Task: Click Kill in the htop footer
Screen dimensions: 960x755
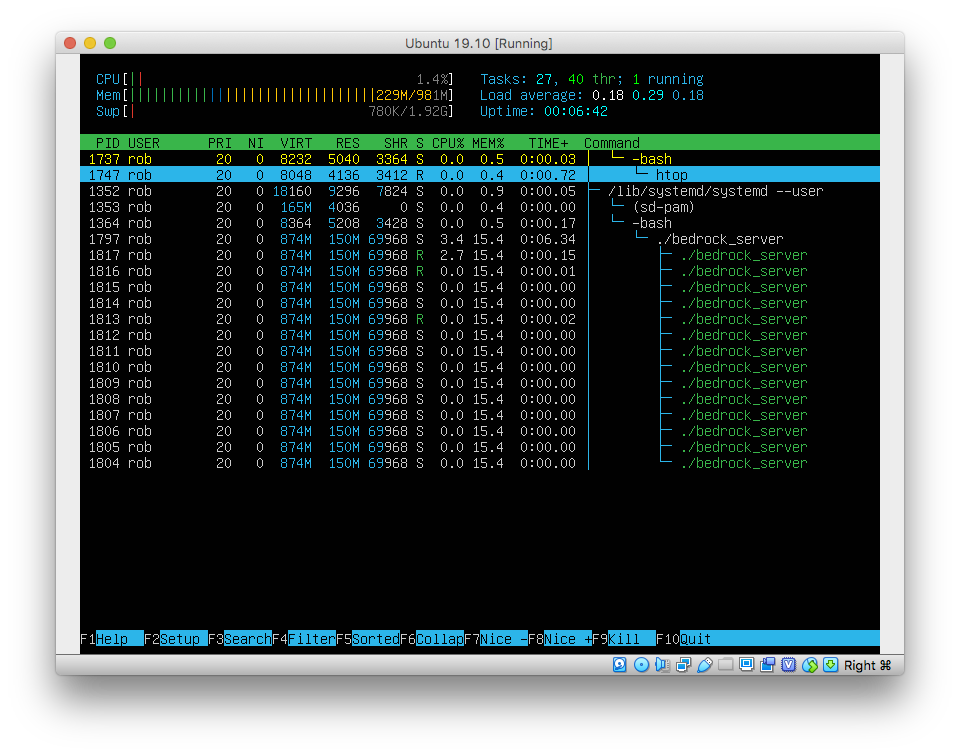Action: click(630, 639)
